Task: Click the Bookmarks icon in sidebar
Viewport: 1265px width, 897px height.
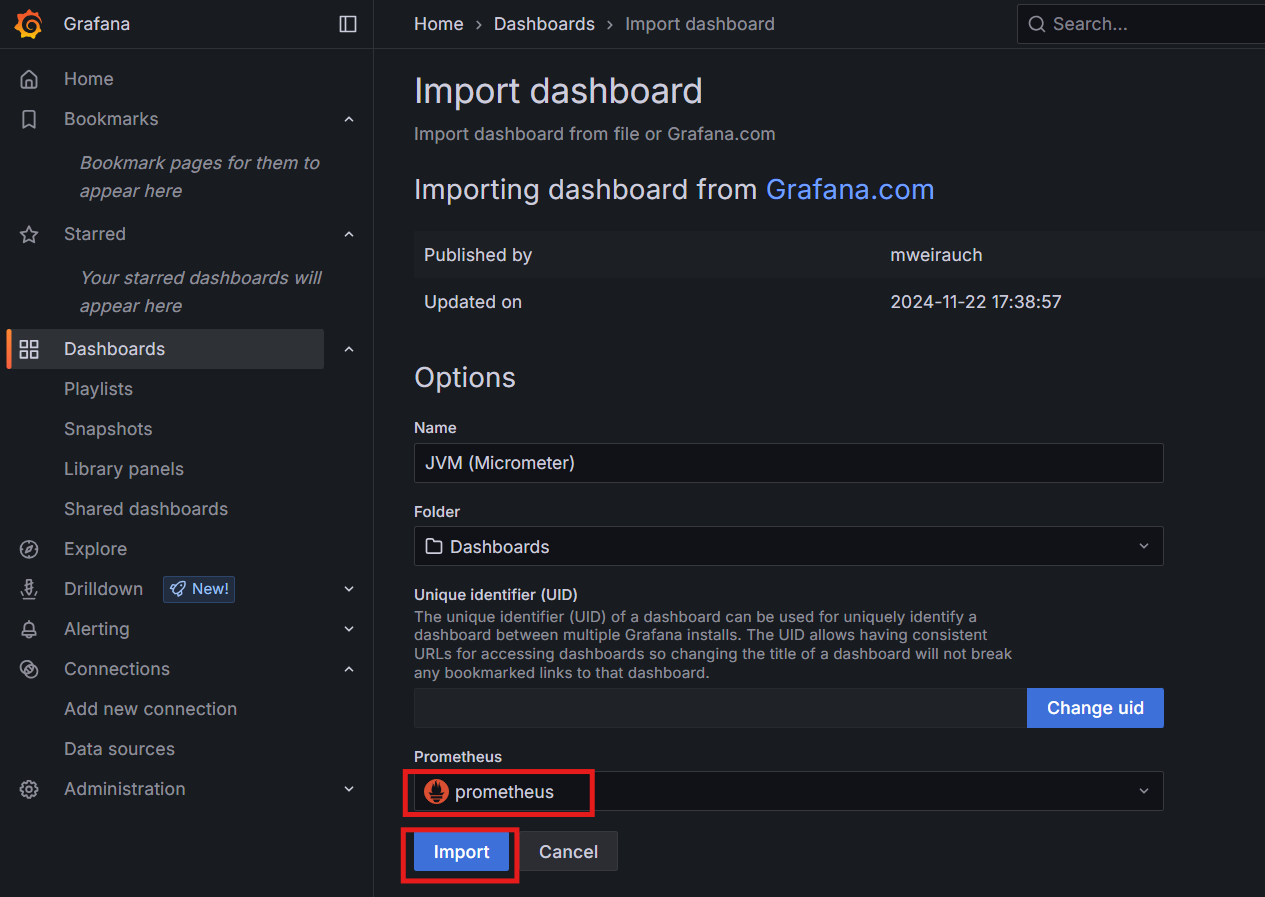Action: (x=29, y=119)
